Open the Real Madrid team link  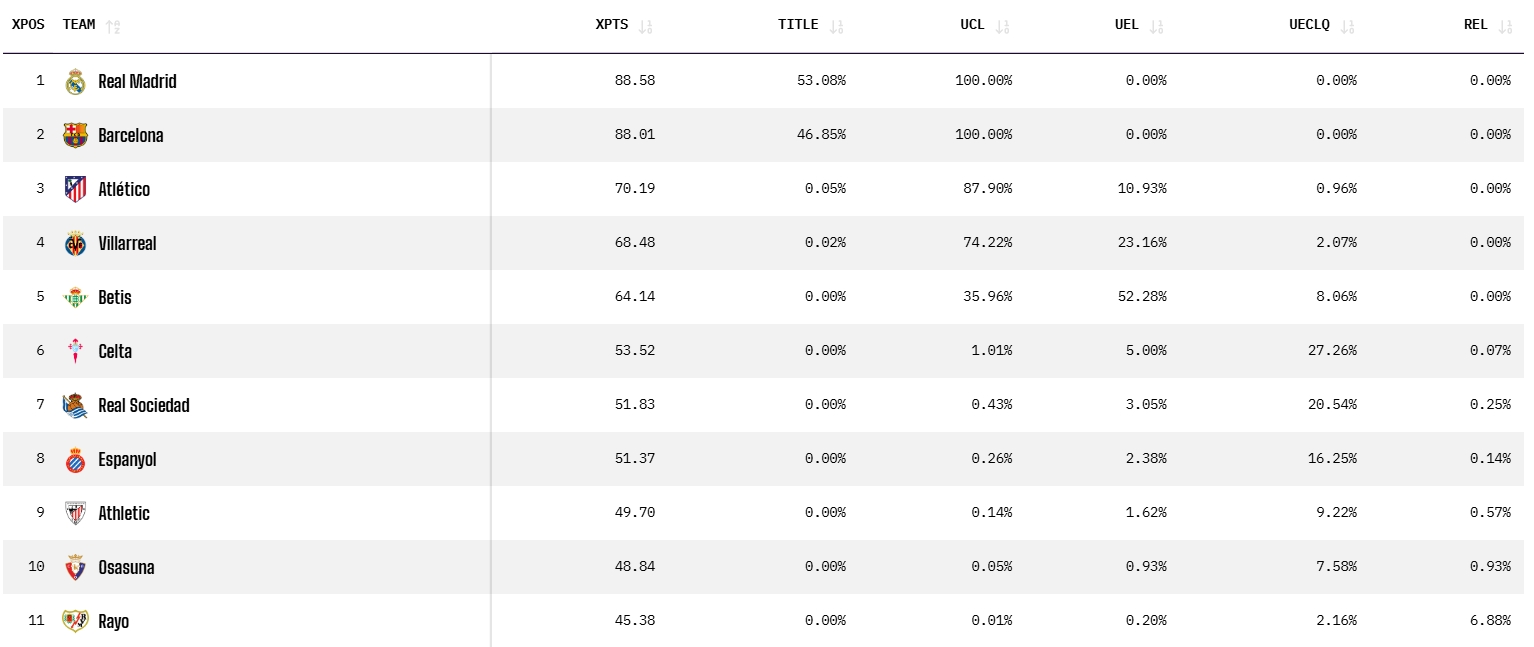click(137, 82)
